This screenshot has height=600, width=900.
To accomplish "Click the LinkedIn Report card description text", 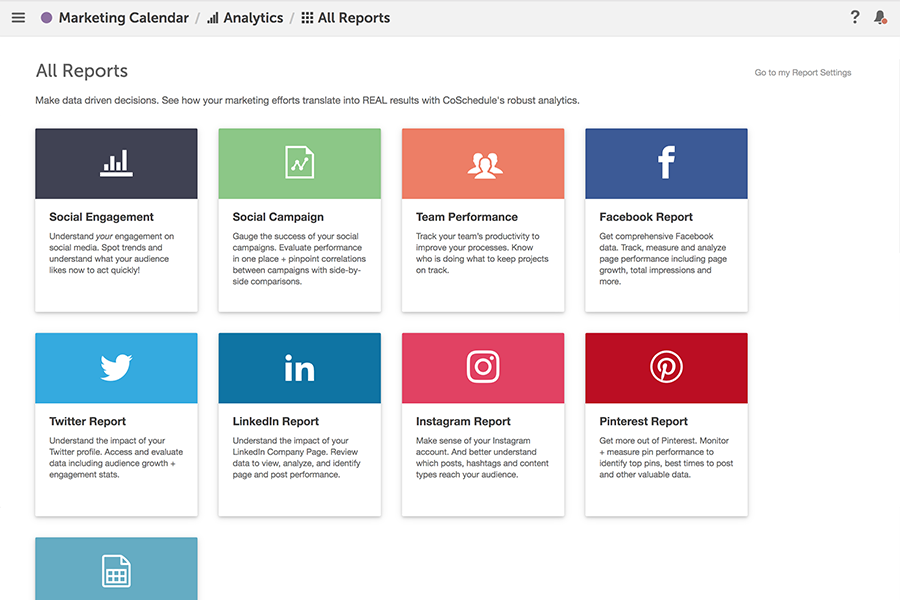I will (296, 458).
